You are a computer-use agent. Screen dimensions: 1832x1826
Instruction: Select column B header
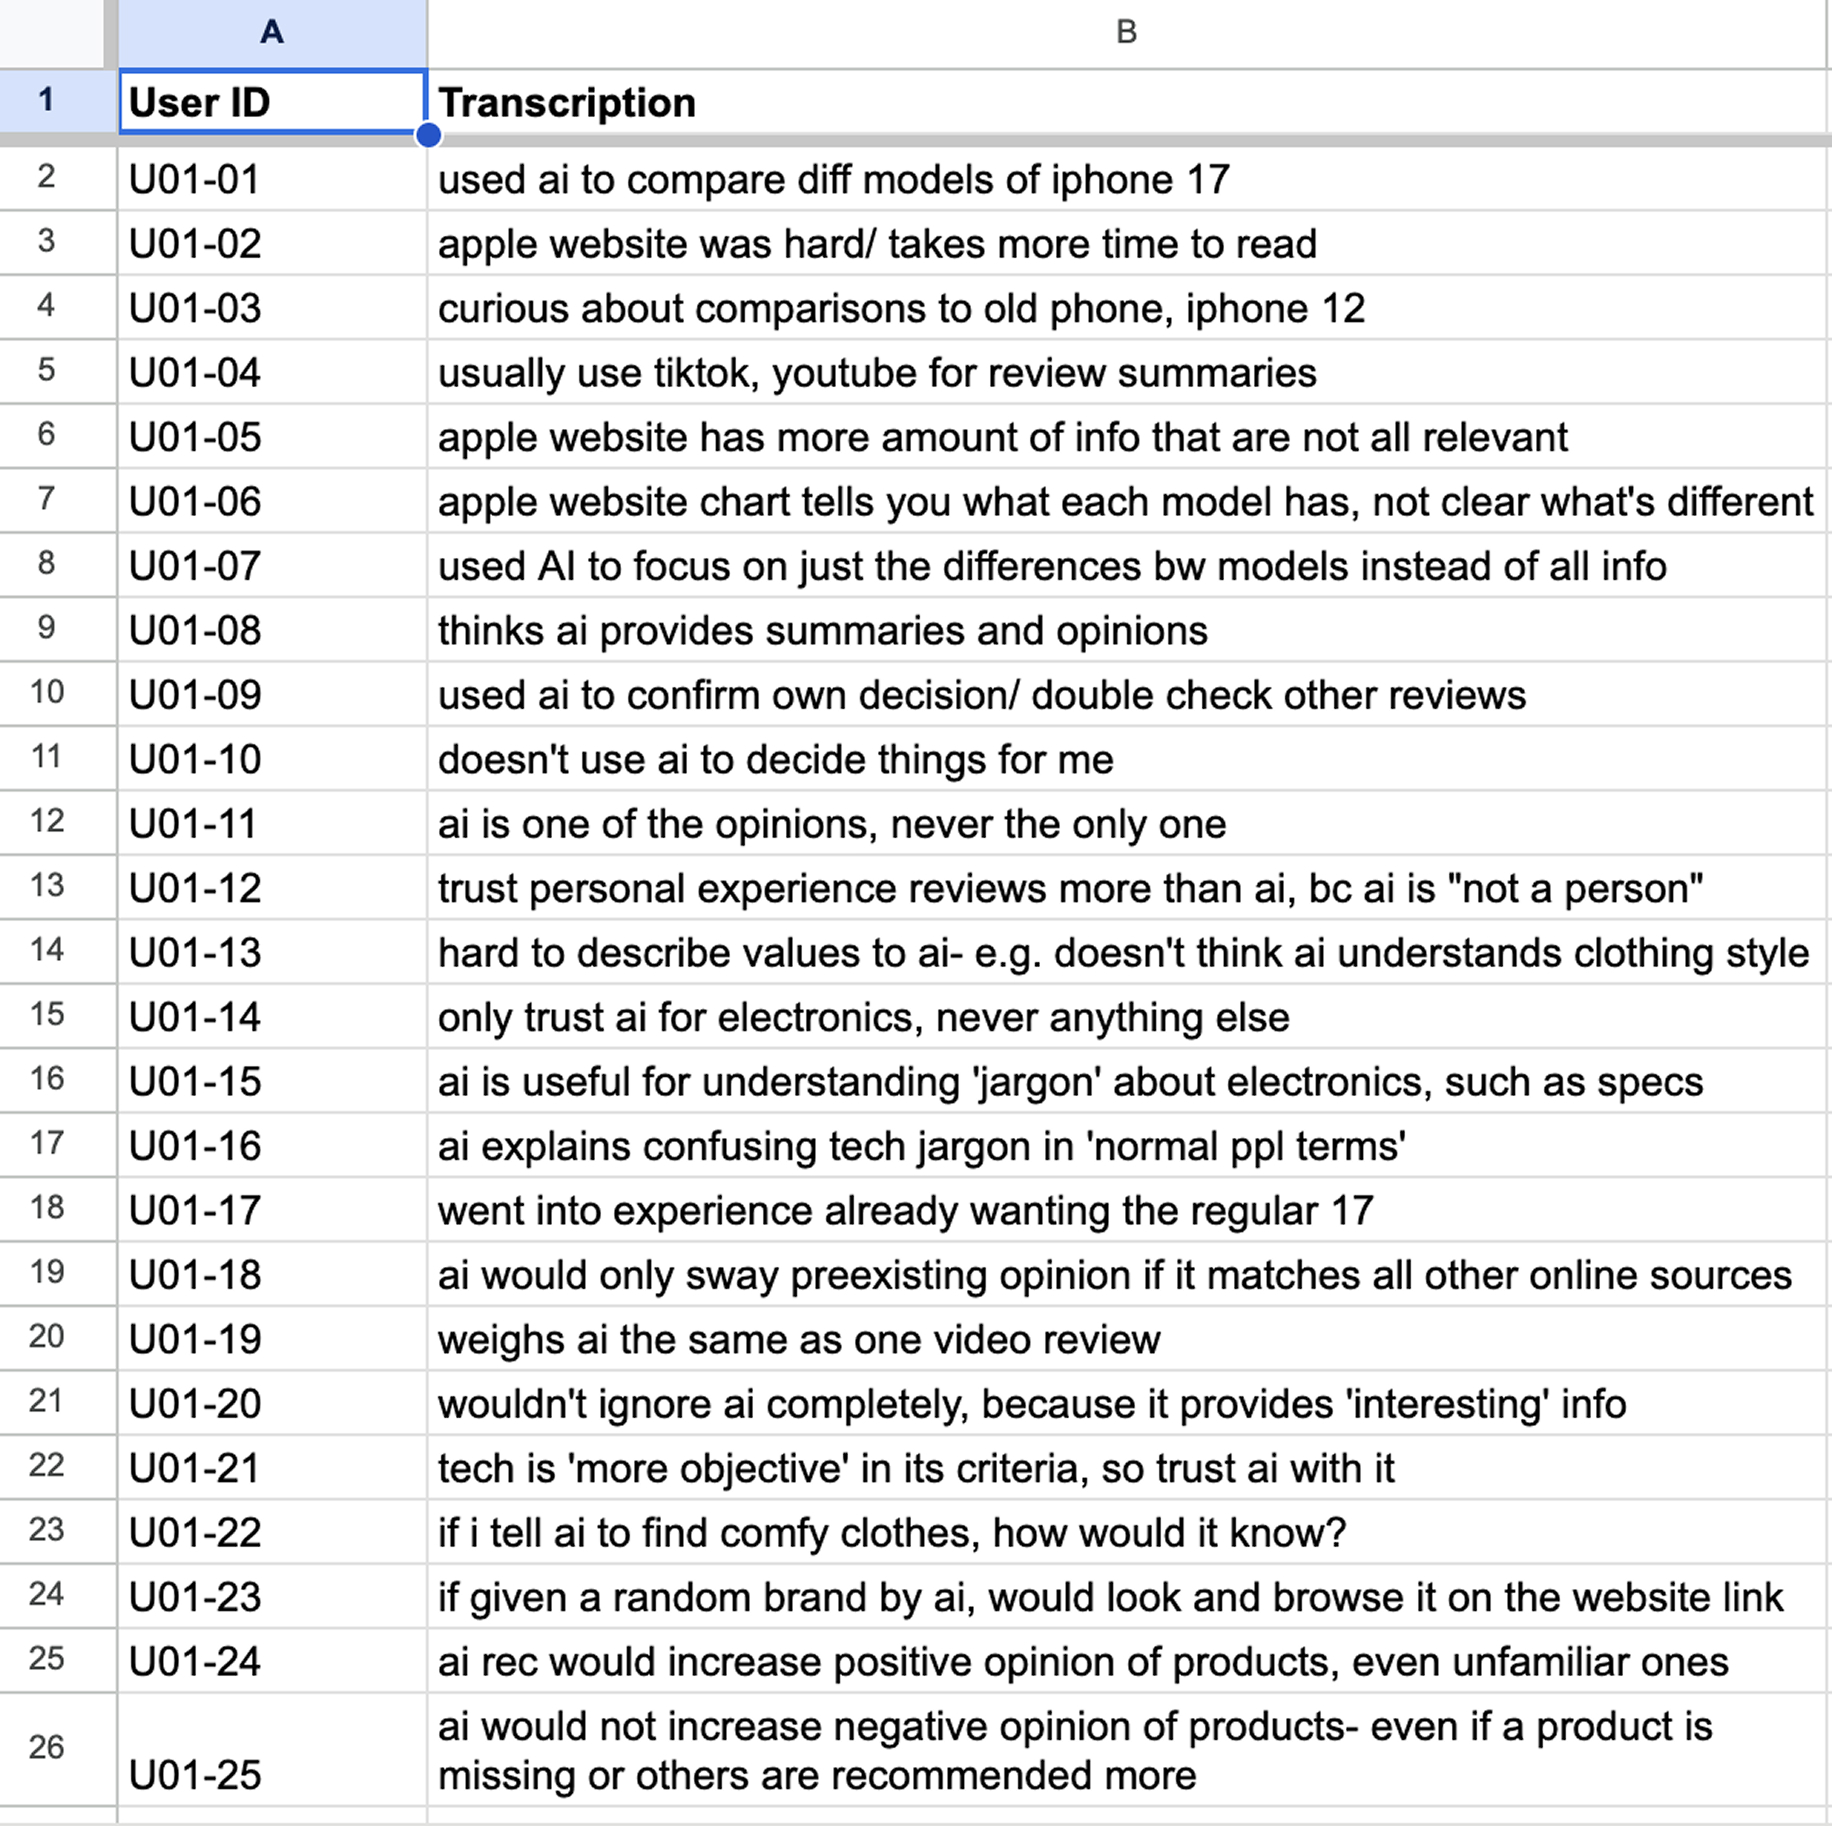[1128, 31]
